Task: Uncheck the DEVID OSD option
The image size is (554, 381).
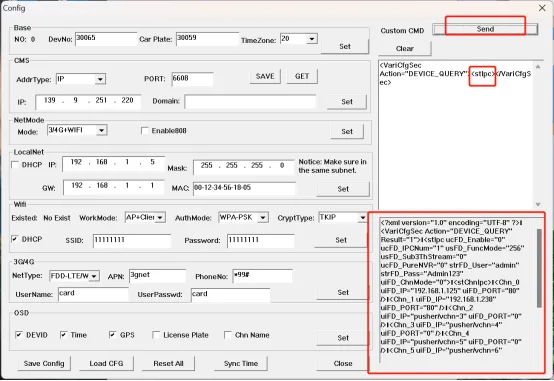Action: 19,335
